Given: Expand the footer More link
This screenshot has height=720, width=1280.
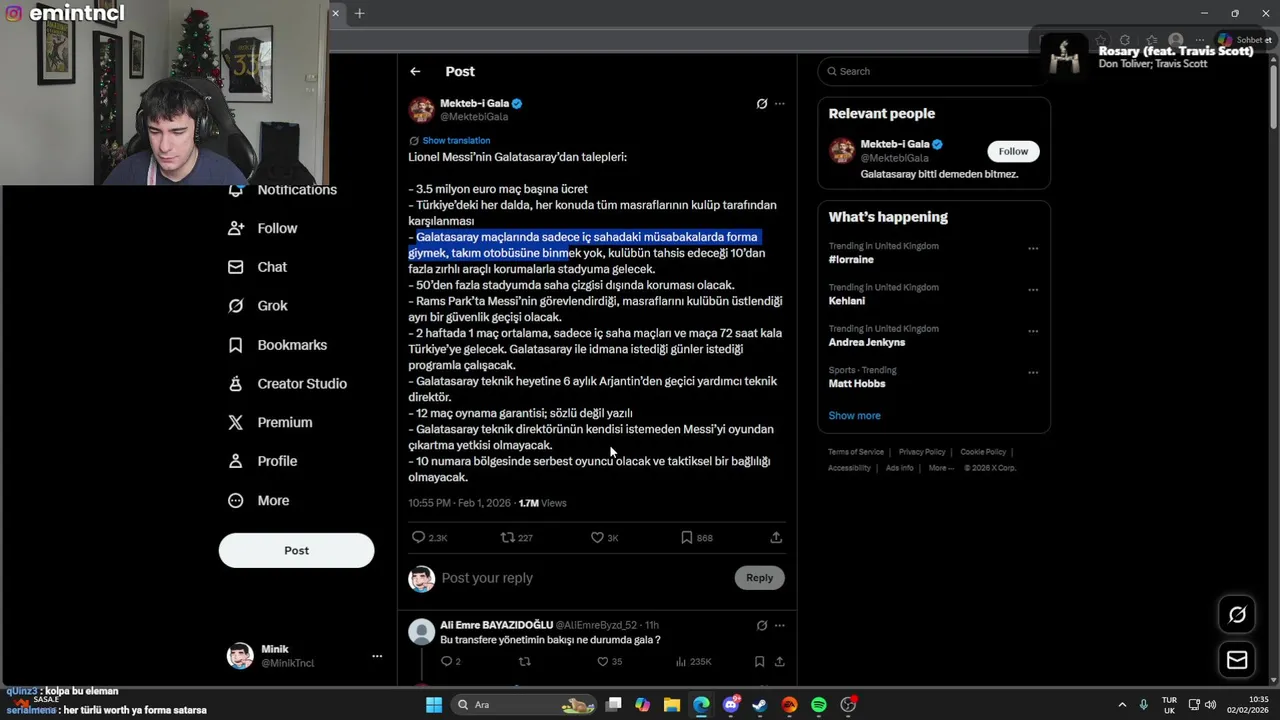Looking at the screenshot, I should pyautogui.click(x=940, y=468).
